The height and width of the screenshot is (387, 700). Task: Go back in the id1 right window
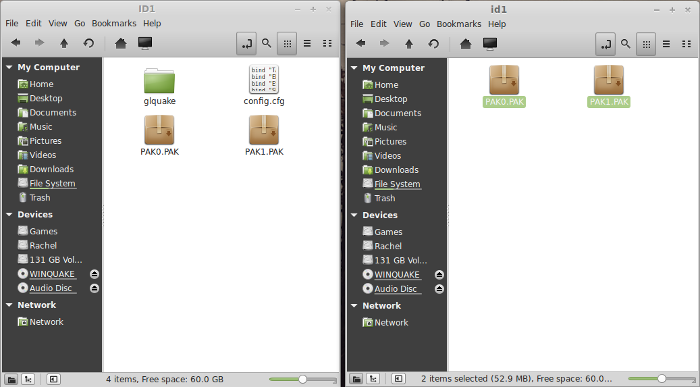(361, 44)
